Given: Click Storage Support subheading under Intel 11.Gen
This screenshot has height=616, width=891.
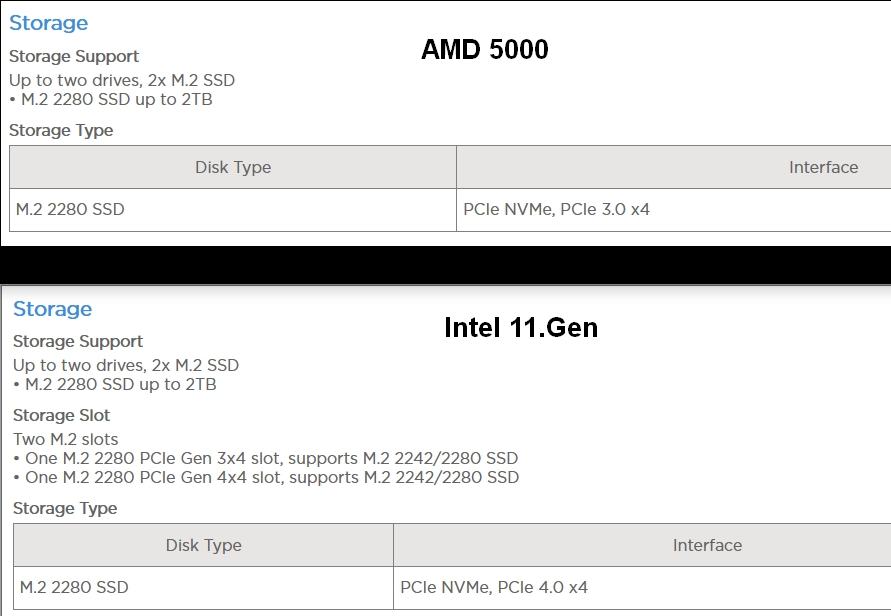Looking at the screenshot, I should click(x=78, y=342).
